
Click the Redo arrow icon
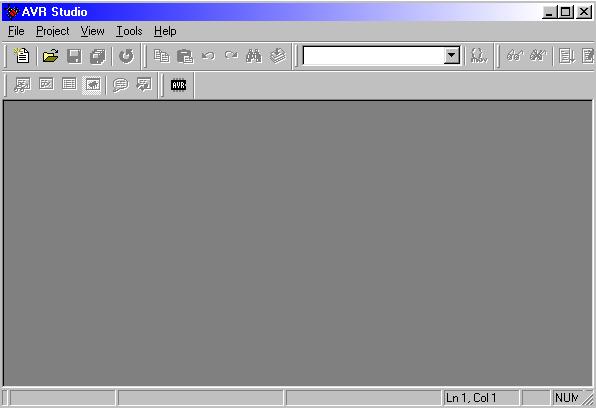click(x=231, y=56)
